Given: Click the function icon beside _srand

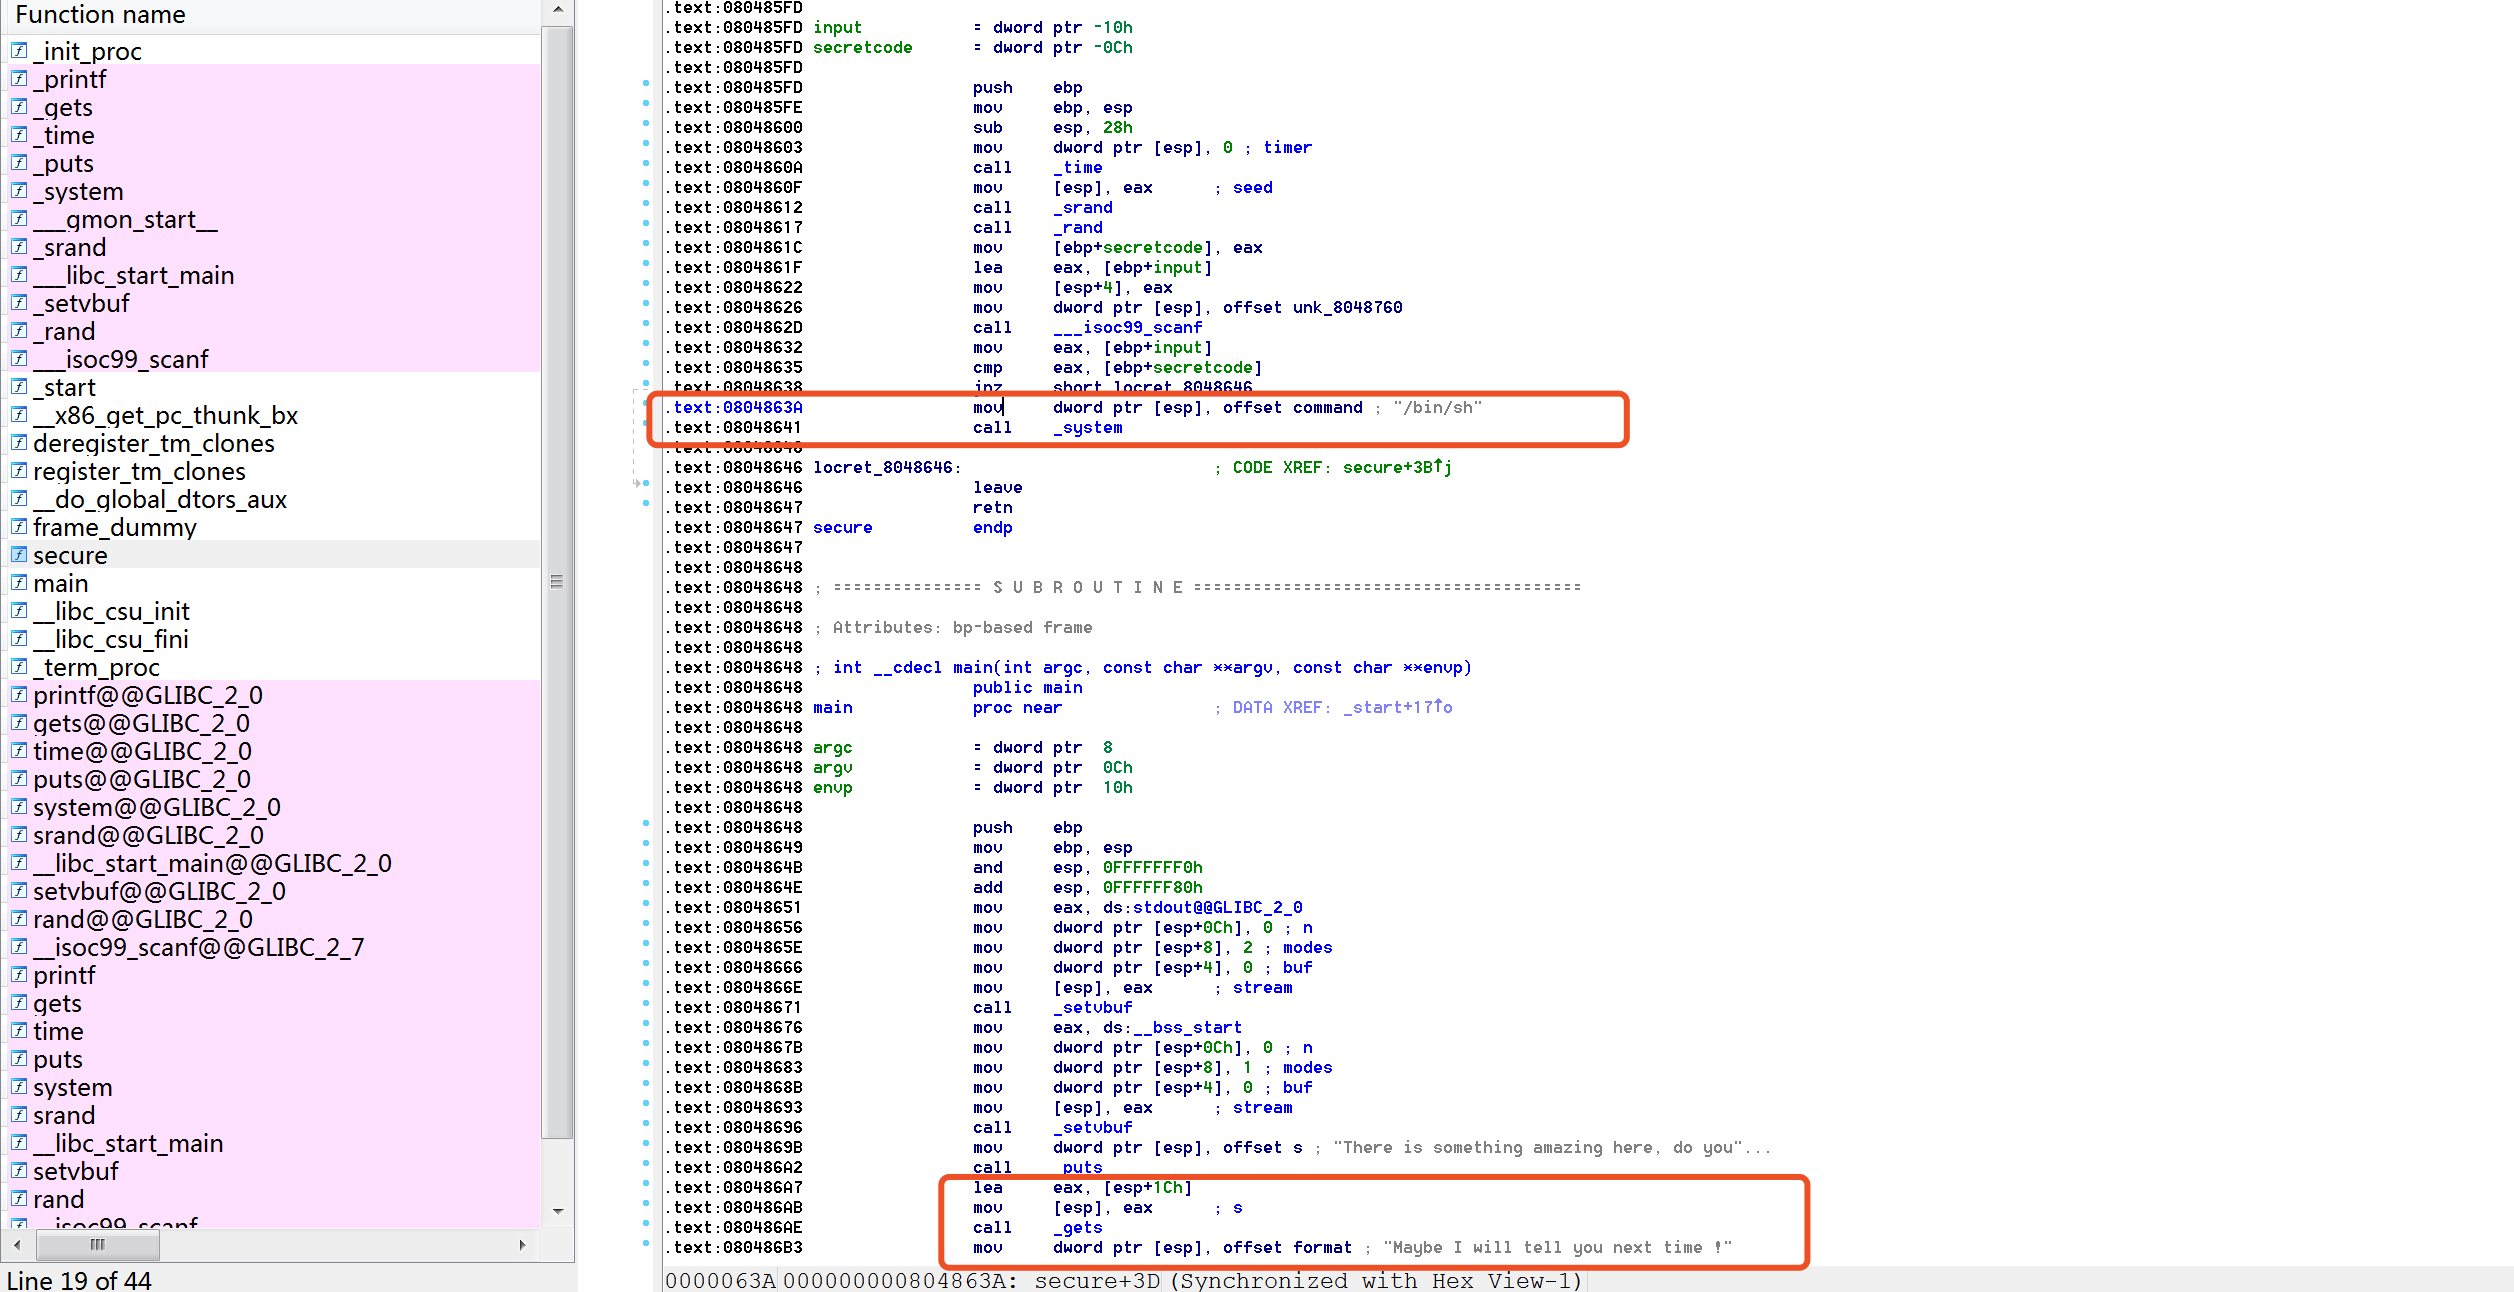Looking at the screenshot, I should point(19,246).
